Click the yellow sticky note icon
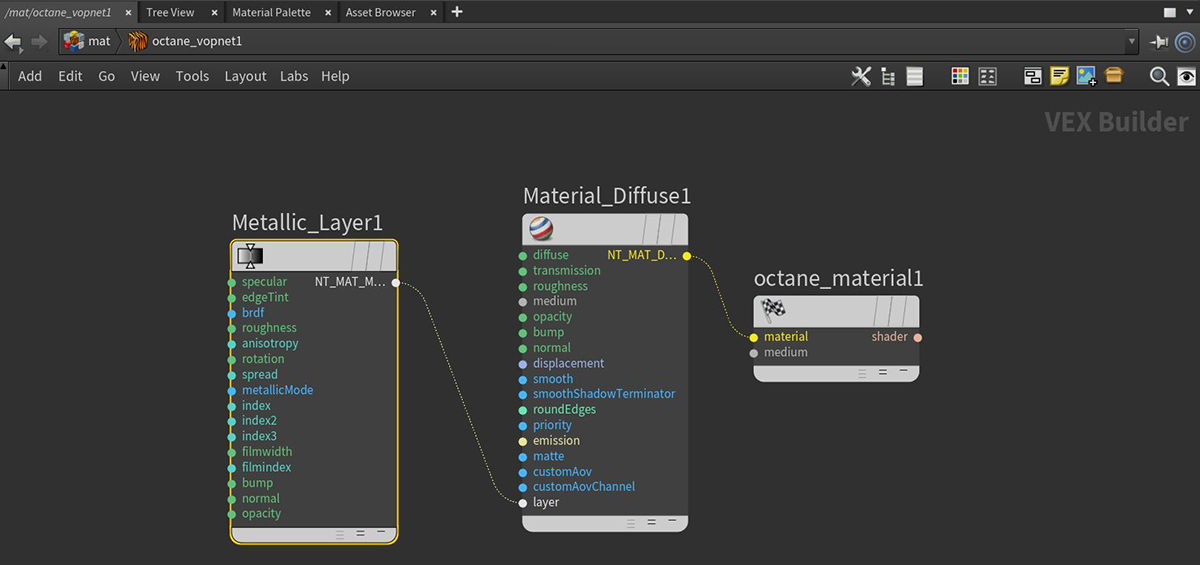 coord(1059,76)
